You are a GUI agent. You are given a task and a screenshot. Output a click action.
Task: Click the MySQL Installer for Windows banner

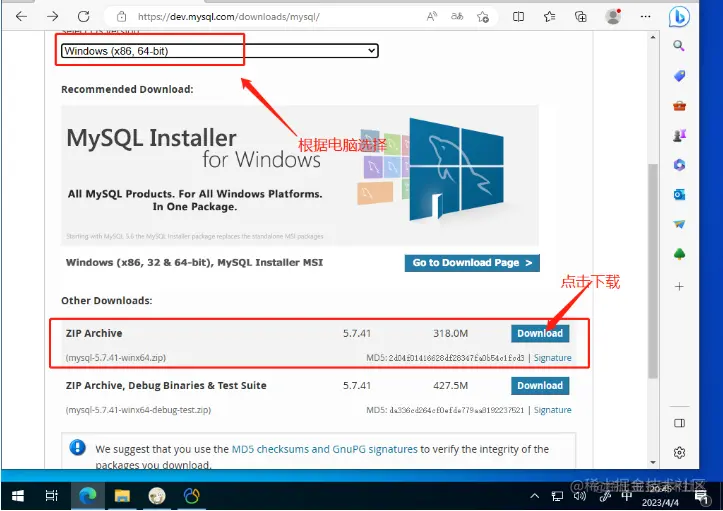click(300, 175)
